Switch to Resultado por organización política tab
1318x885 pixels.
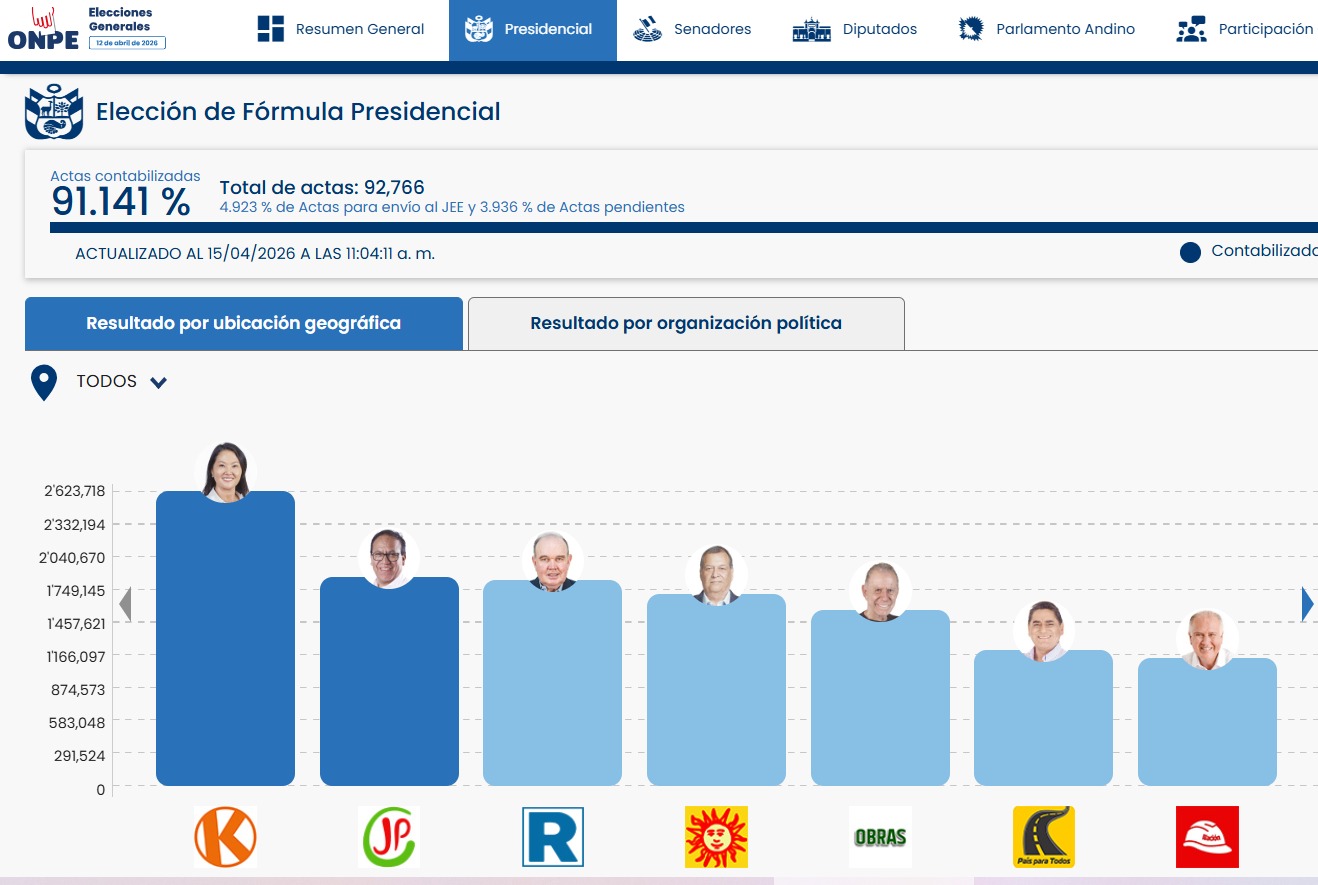point(686,324)
